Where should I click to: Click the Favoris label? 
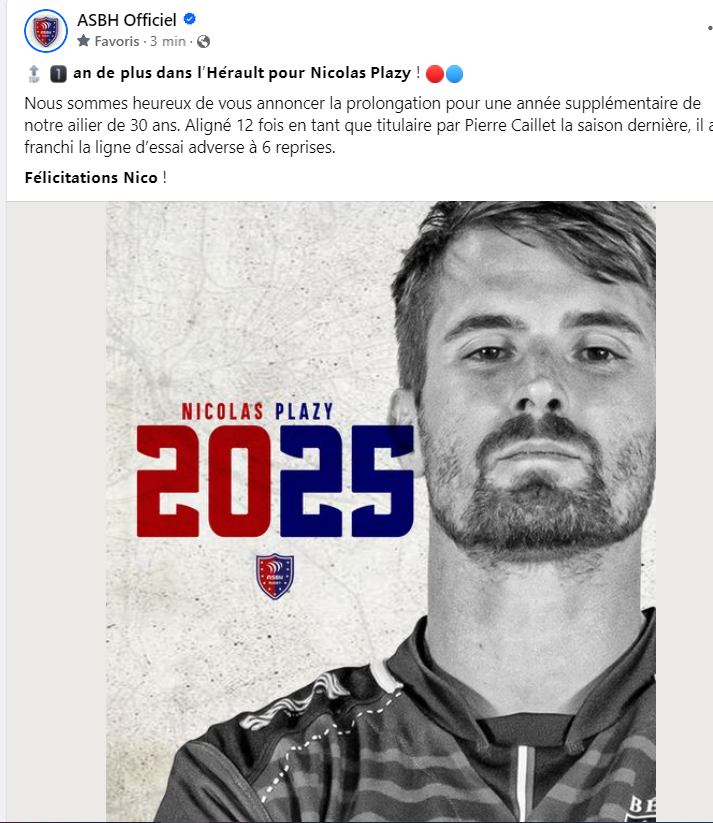(117, 41)
